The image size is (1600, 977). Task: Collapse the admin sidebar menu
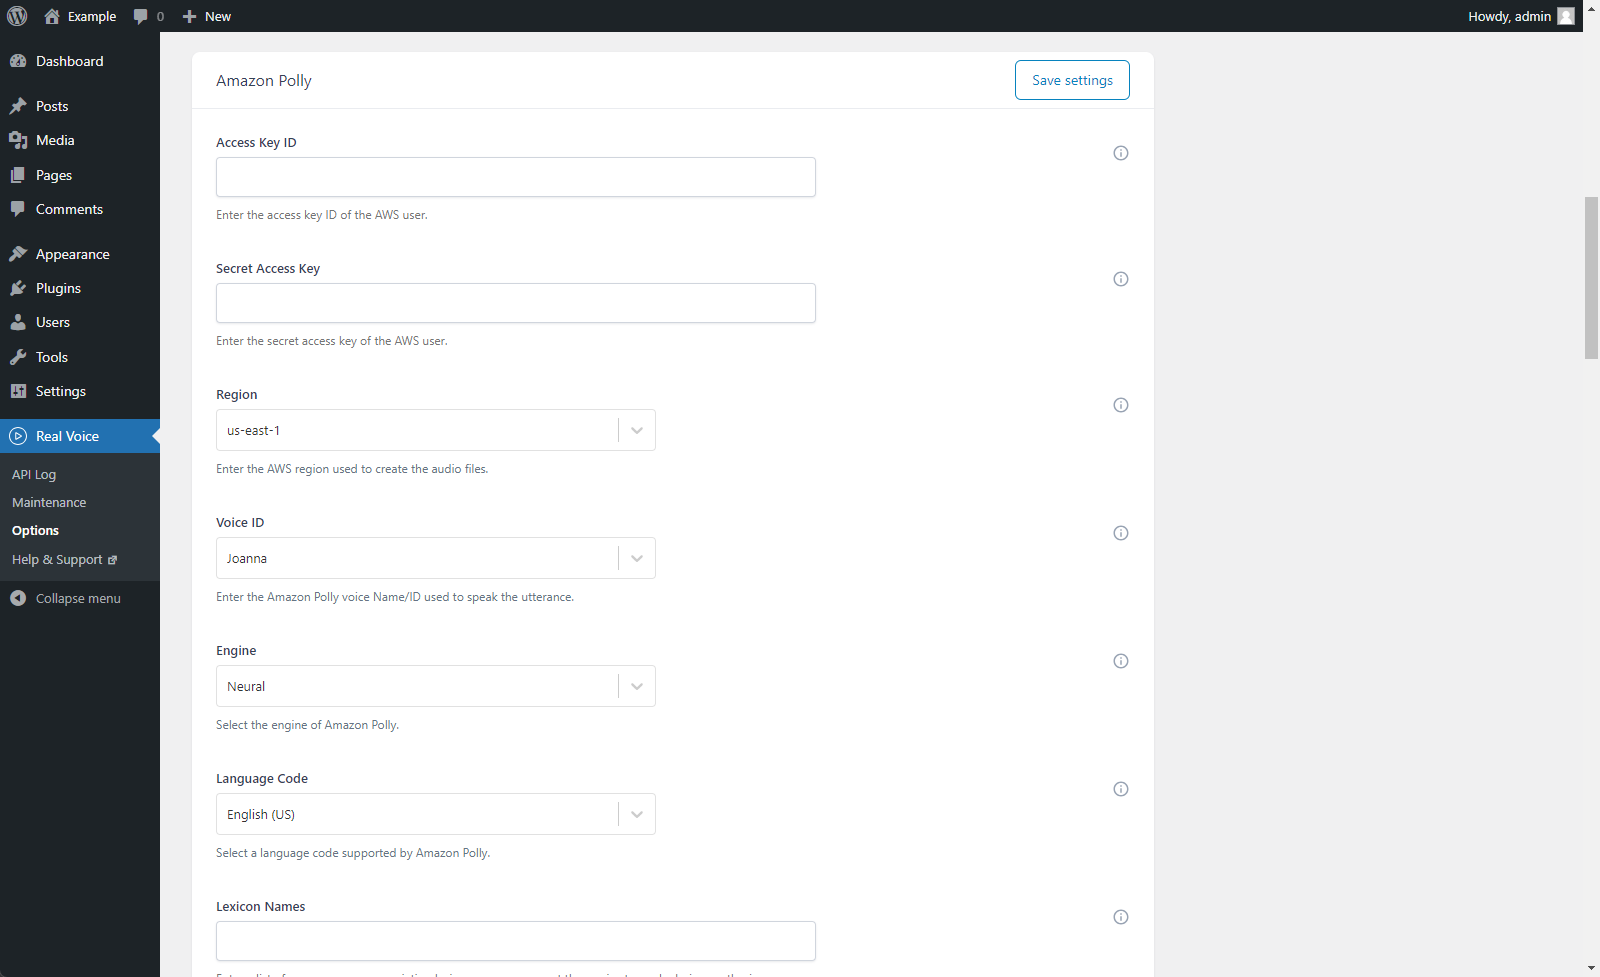click(78, 598)
